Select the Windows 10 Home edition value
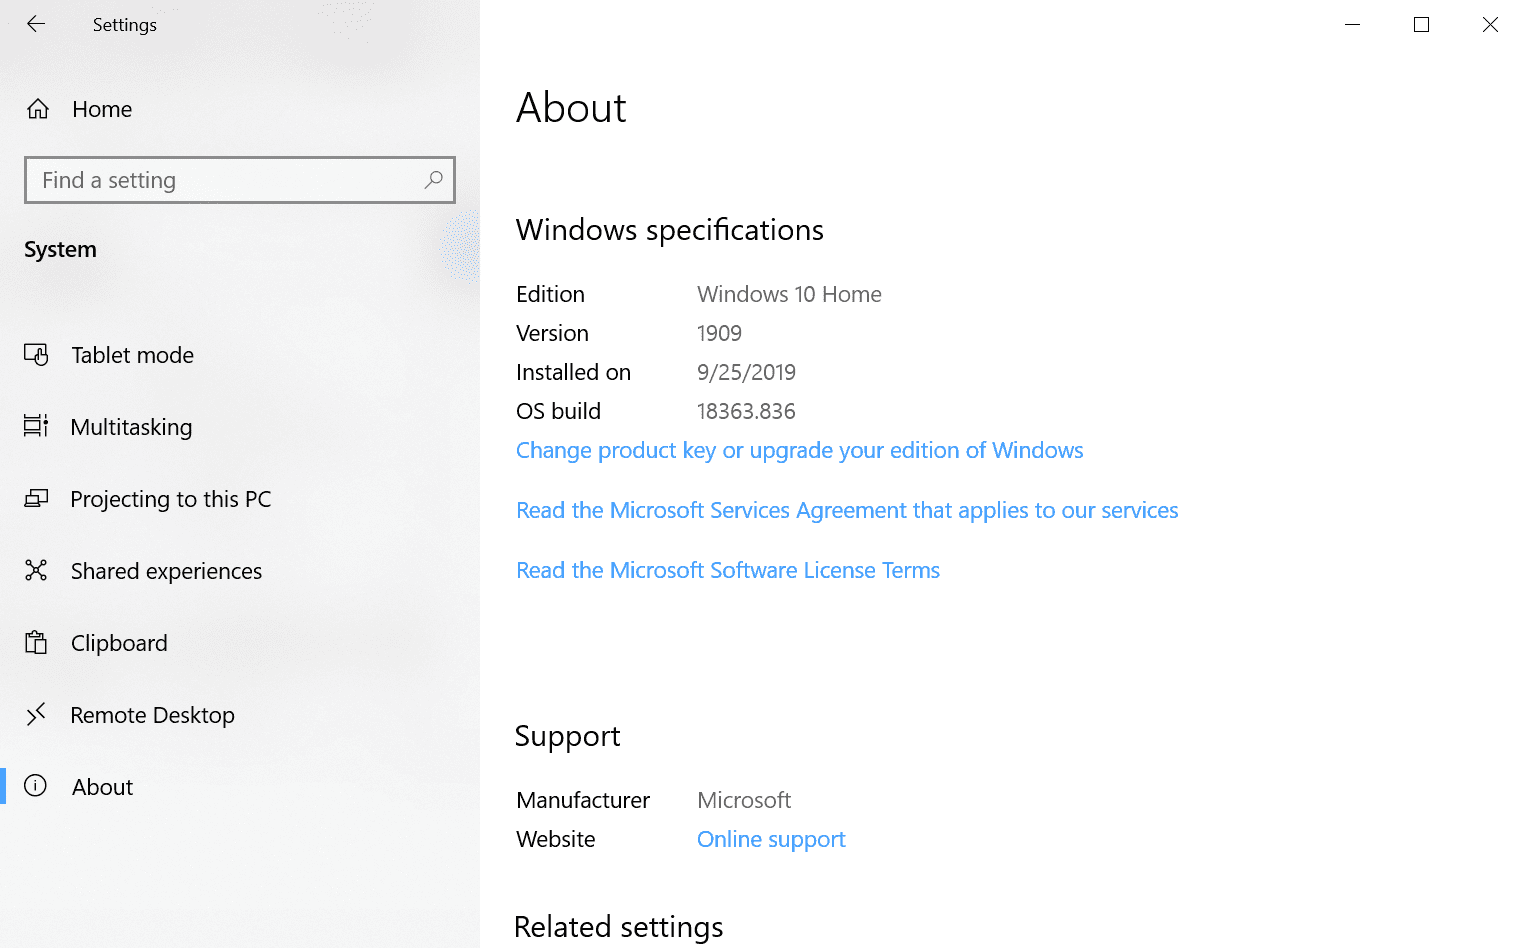The width and height of the screenshot is (1526, 948). point(789,294)
